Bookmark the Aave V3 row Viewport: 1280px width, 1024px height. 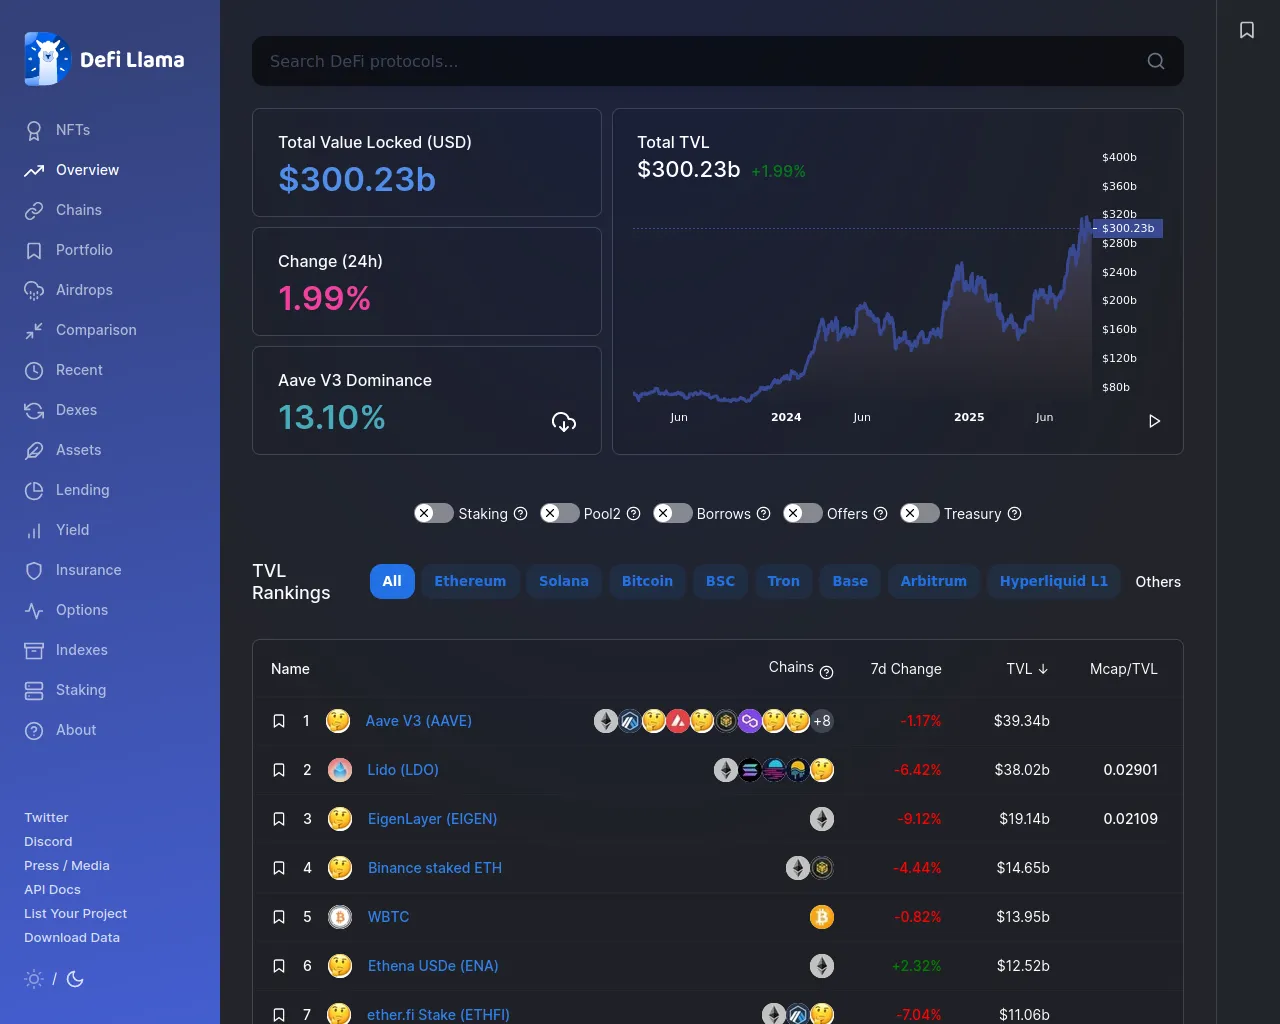pos(279,721)
